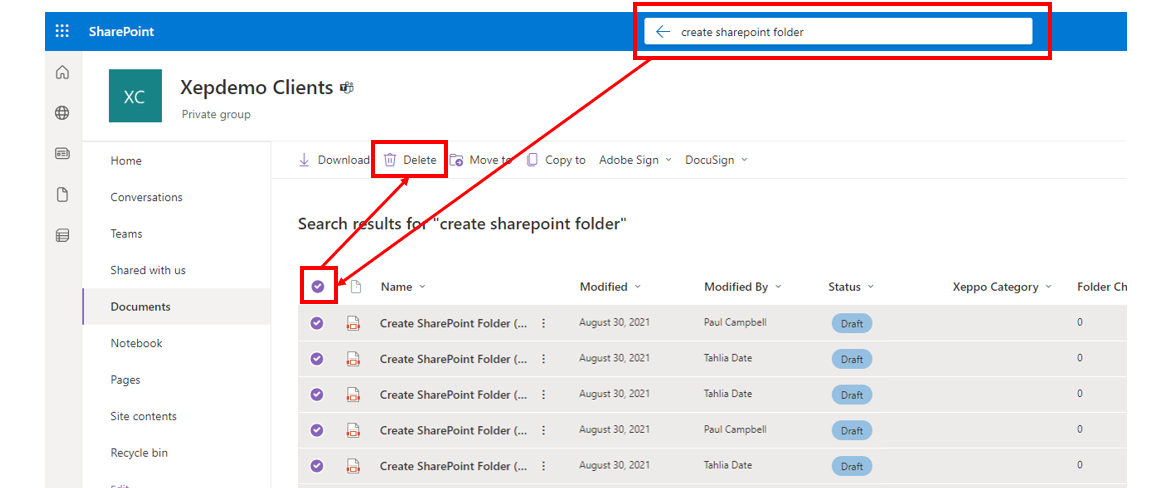Click the search box containing create sharepoint folder

pyautogui.click(x=839, y=31)
